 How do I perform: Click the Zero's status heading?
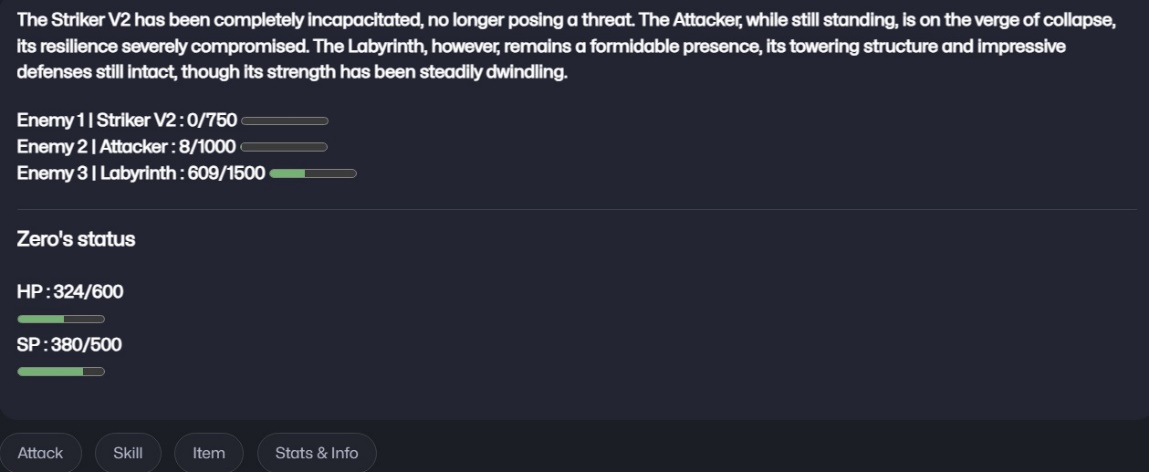coord(76,240)
